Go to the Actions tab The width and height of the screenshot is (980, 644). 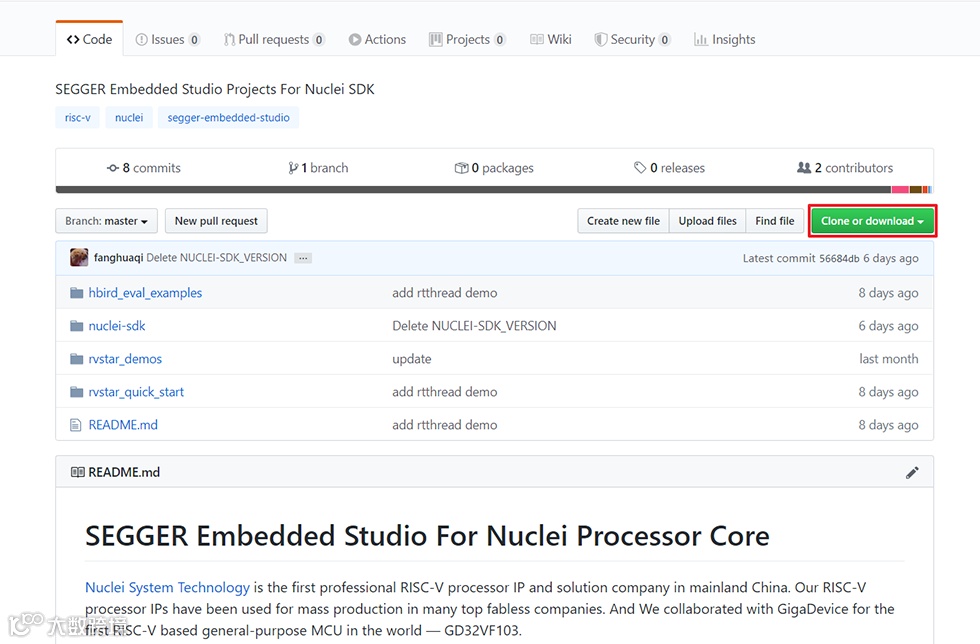point(378,39)
